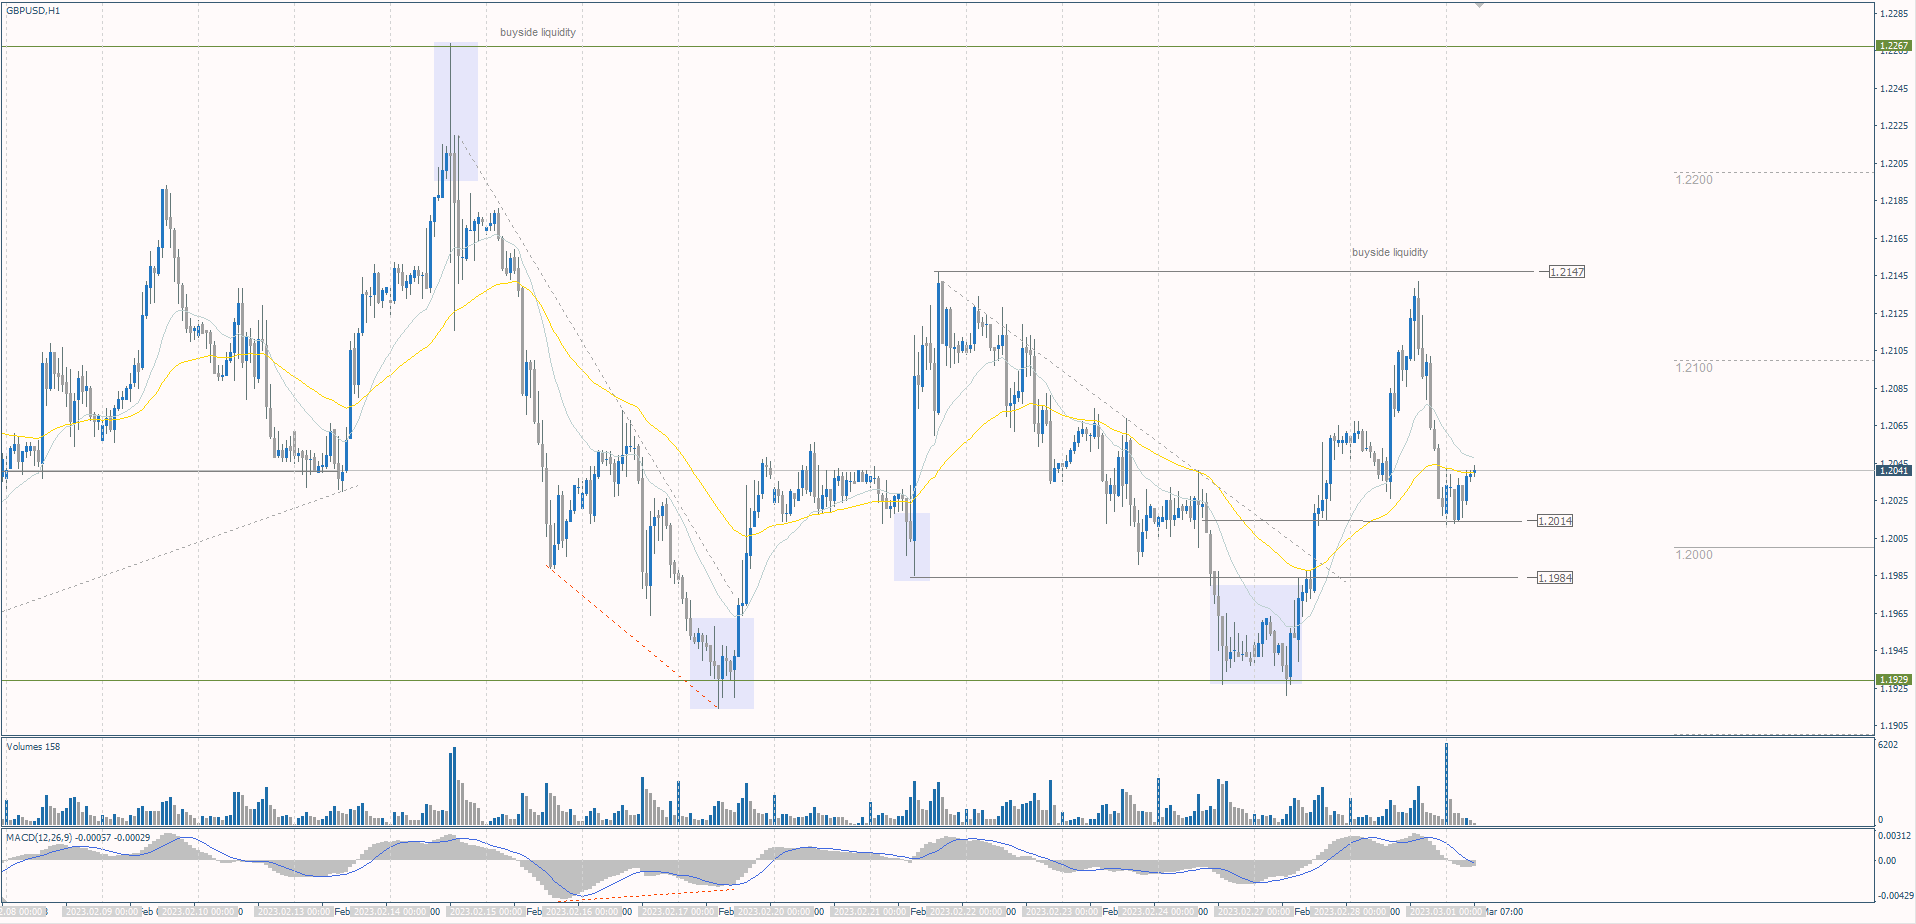
Task: Click the green 1.1929 price tag on axis
Action: click(1894, 679)
